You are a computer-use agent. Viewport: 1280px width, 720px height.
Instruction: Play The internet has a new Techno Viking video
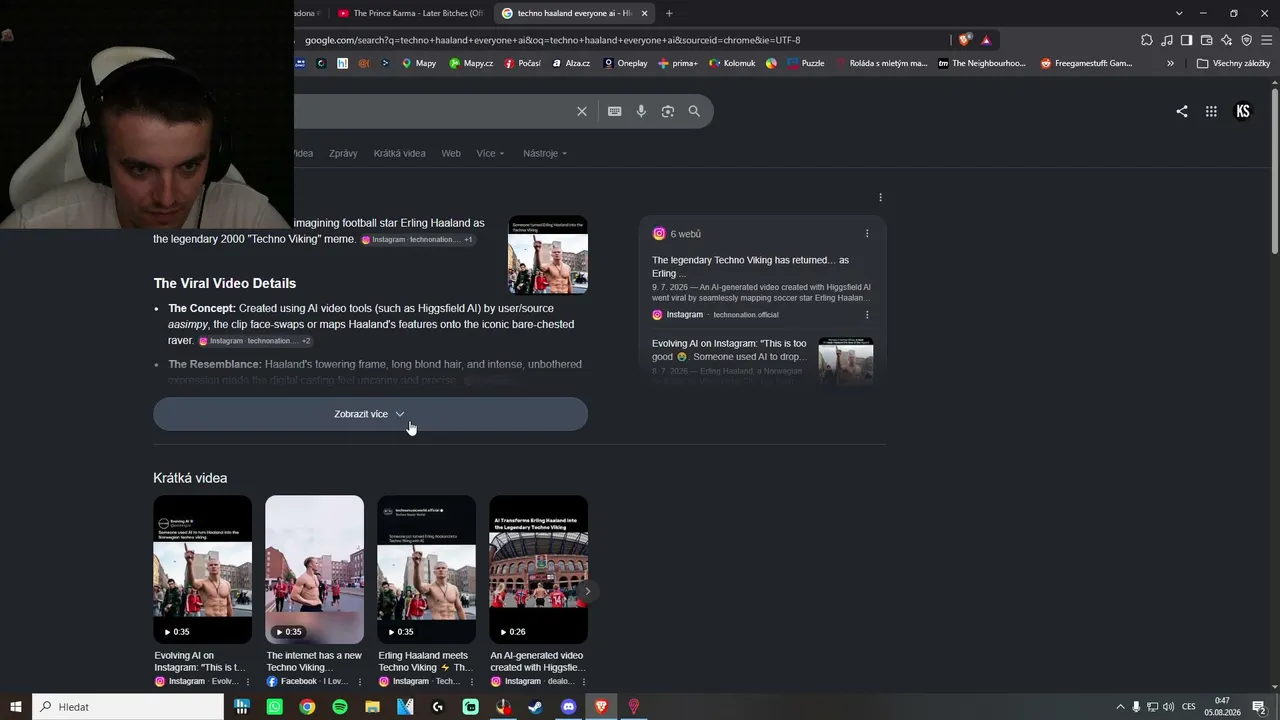[x=314, y=570]
